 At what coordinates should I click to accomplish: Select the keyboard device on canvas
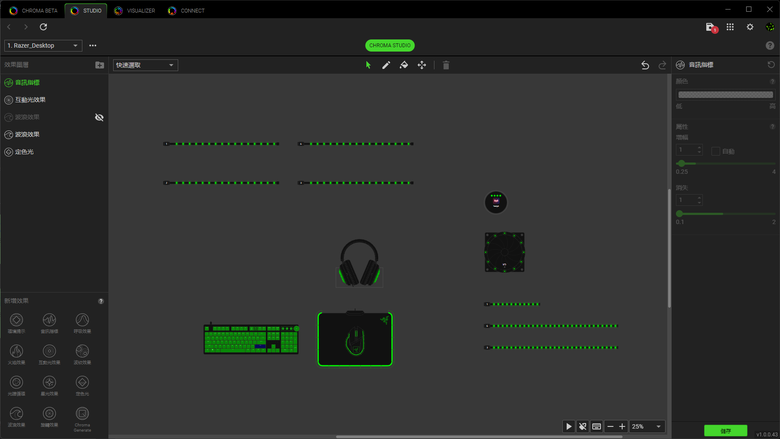(251, 339)
